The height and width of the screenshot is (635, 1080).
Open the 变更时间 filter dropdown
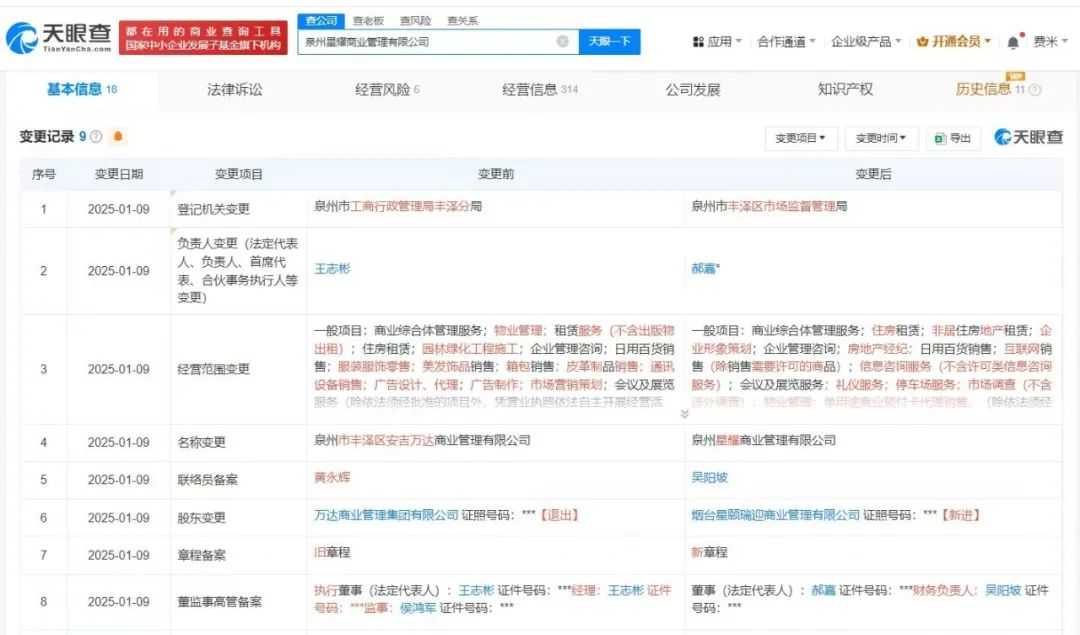coord(881,138)
